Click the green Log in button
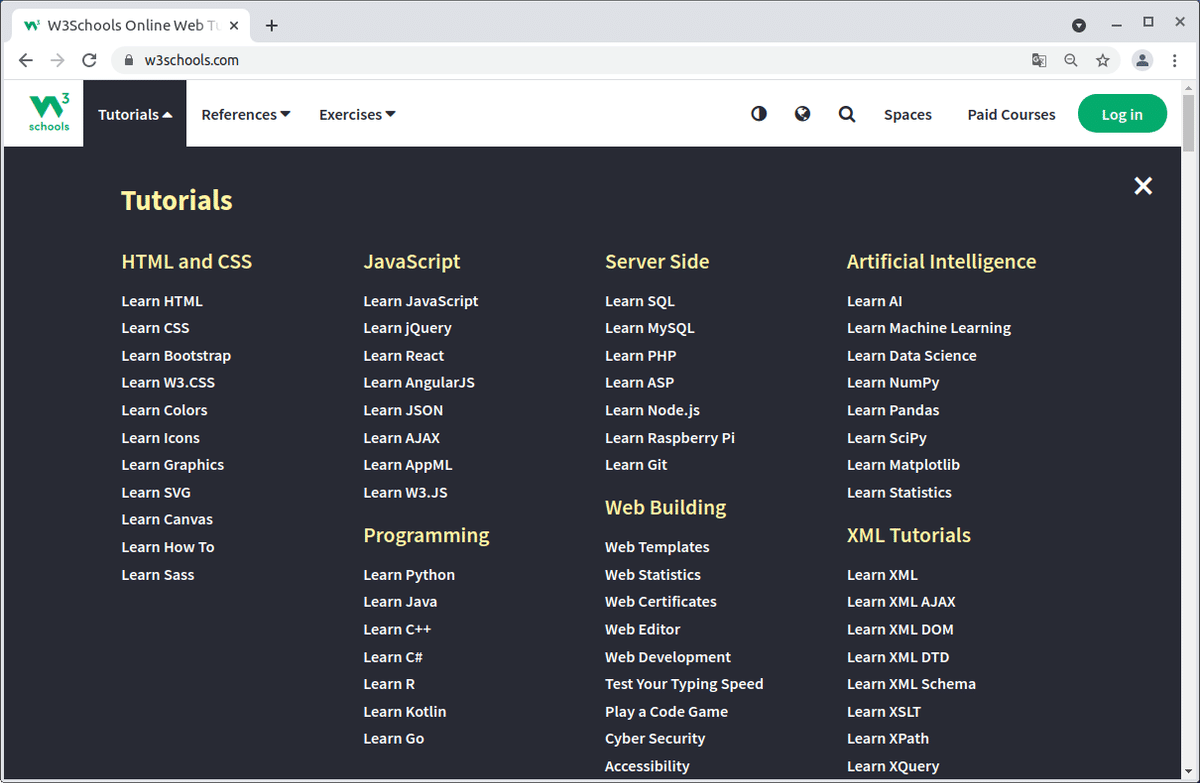 [1122, 114]
